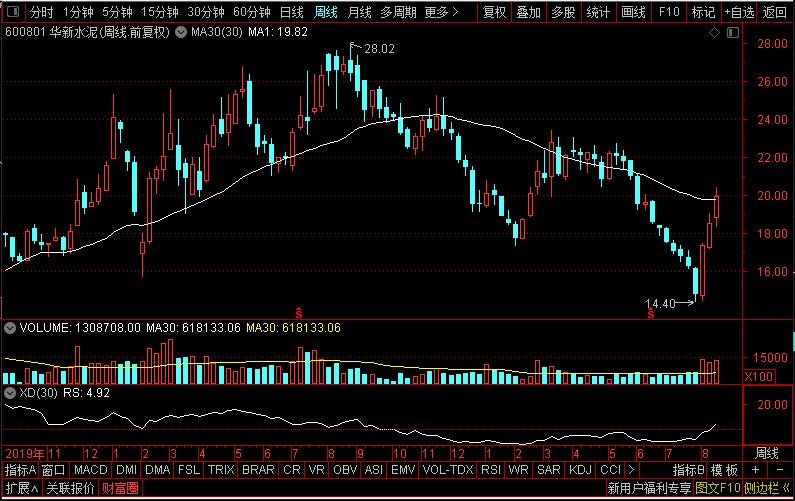Expand the 扩展 panel
Viewport: 795px width, 501px height.
(22, 488)
